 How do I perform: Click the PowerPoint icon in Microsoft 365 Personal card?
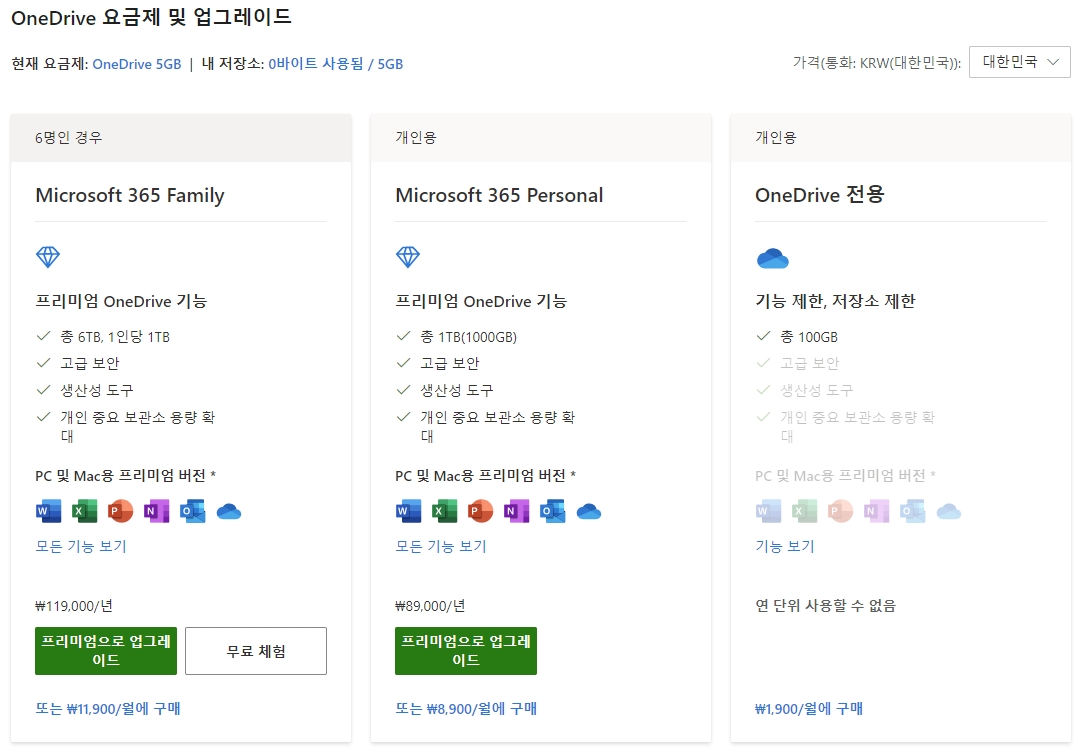[480, 511]
